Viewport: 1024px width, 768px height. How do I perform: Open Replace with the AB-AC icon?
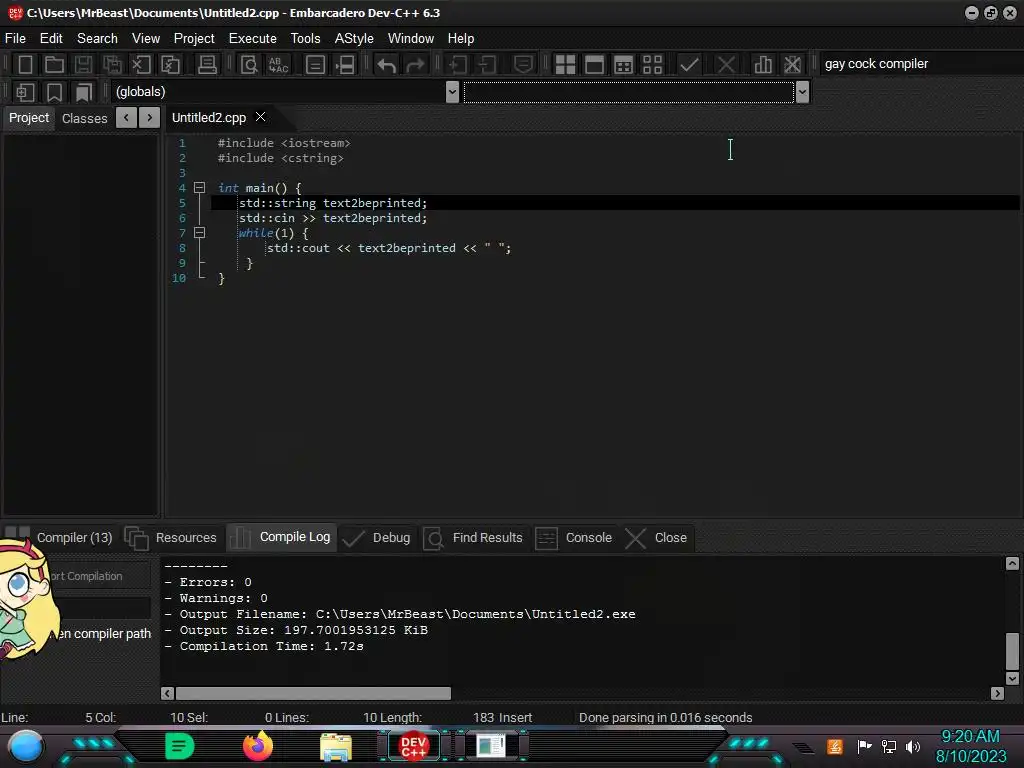[278, 64]
